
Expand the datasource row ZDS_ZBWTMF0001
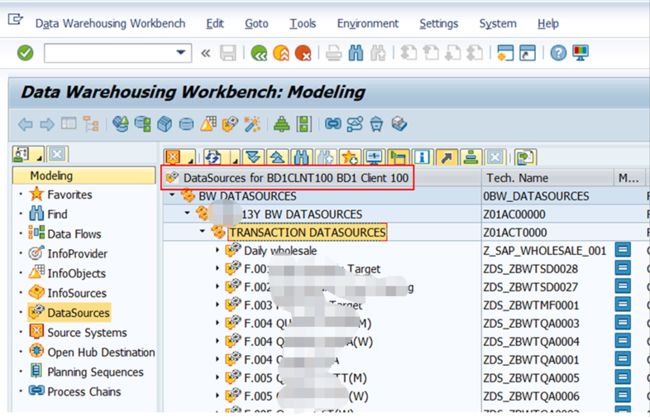(x=217, y=305)
